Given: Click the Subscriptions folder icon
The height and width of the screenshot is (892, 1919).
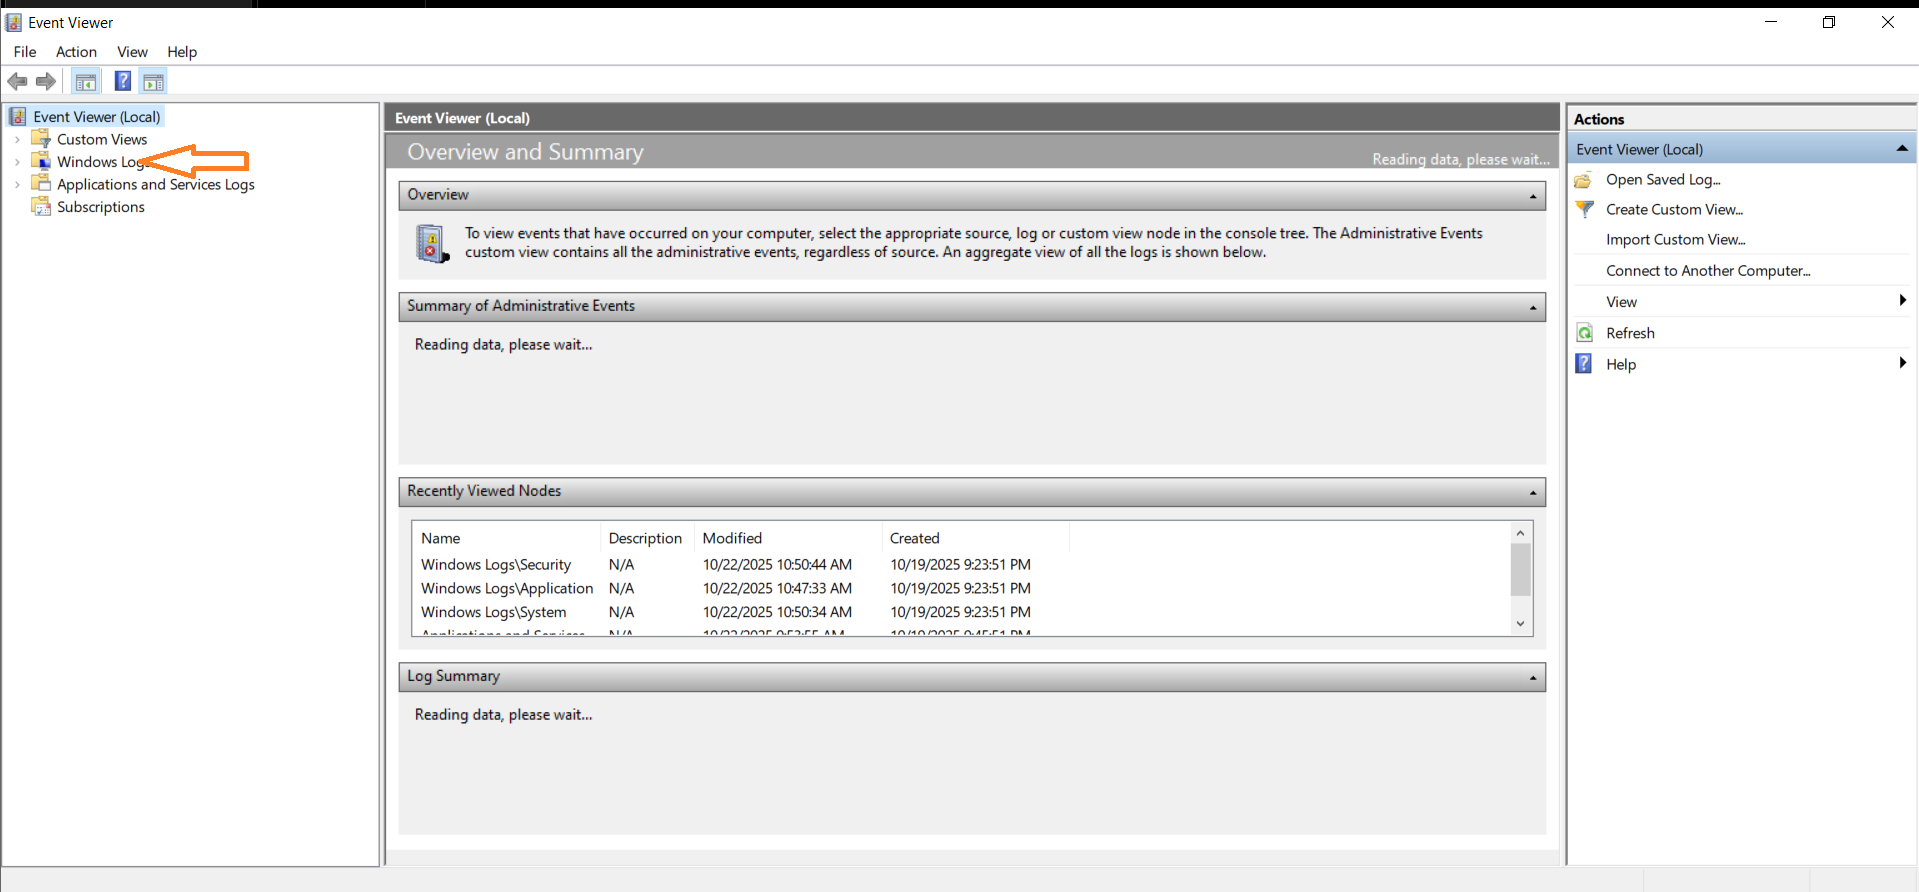Looking at the screenshot, I should pos(41,207).
